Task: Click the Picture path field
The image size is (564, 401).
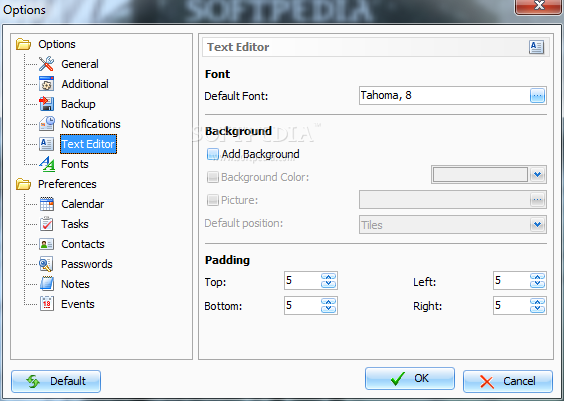Action: click(445, 200)
